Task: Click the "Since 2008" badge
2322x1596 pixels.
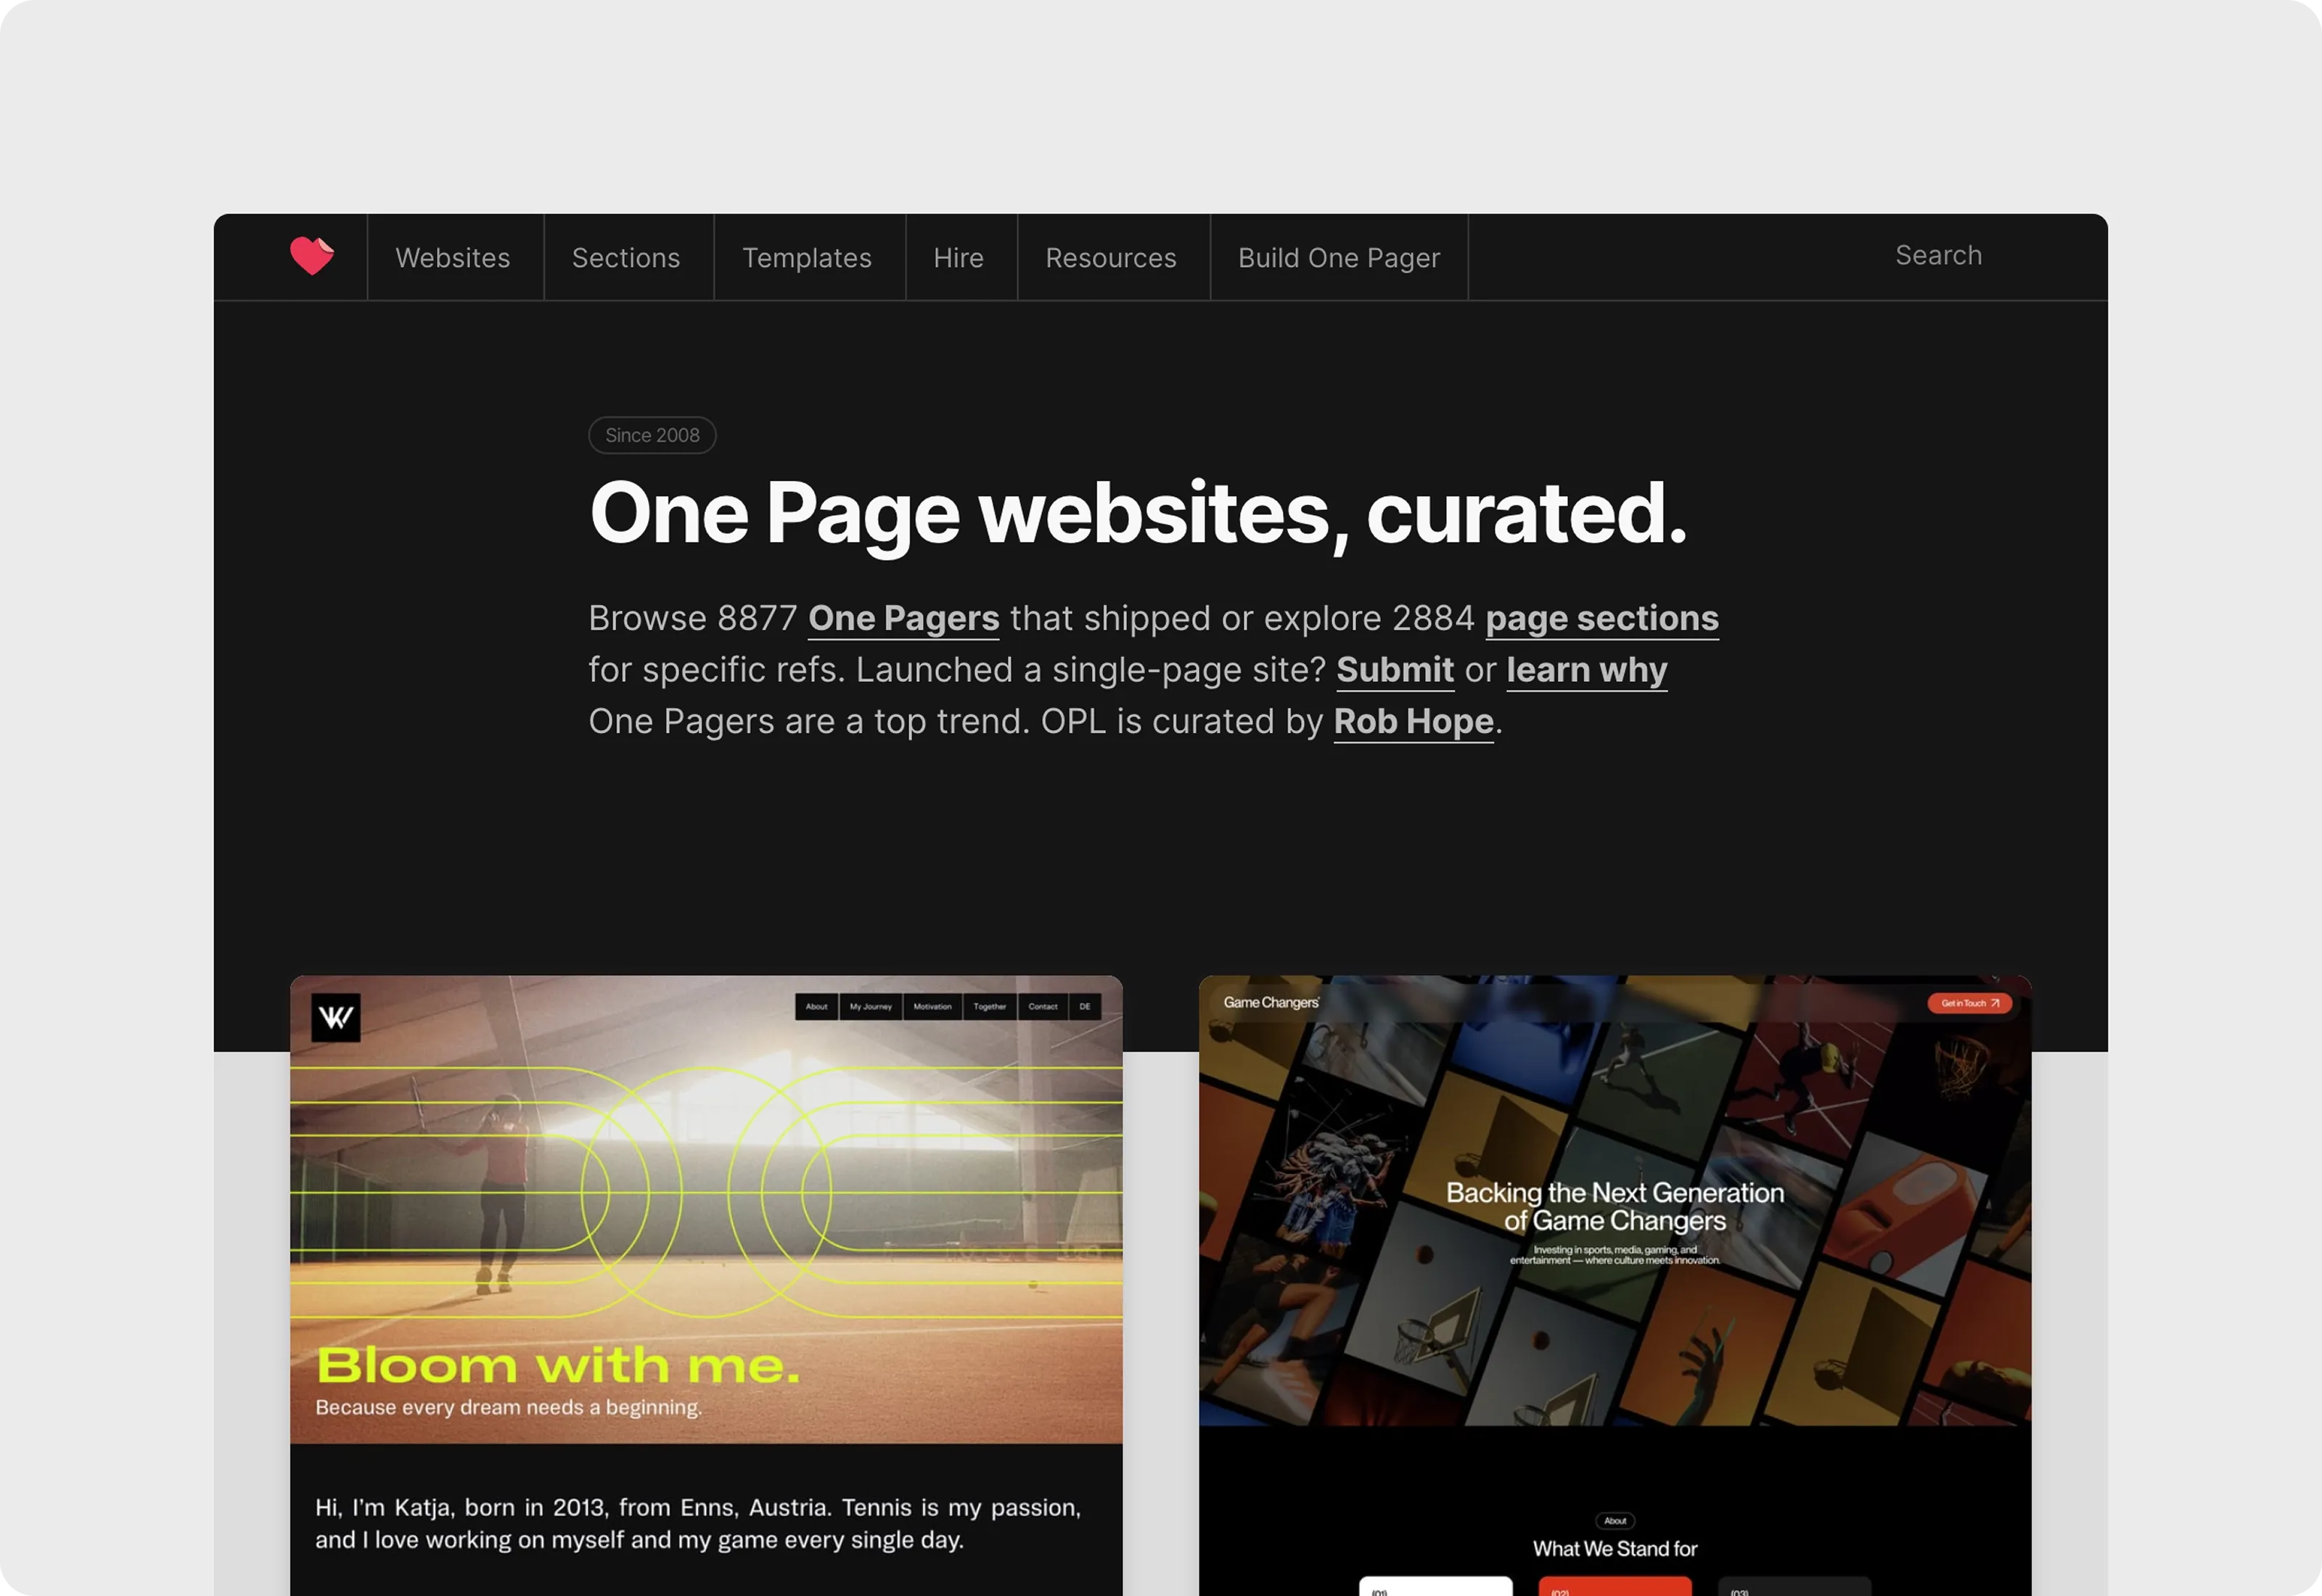Action: click(x=651, y=435)
